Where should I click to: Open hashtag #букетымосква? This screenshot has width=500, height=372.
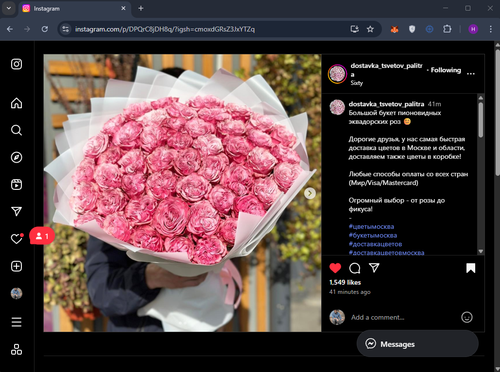(x=373, y=235)
